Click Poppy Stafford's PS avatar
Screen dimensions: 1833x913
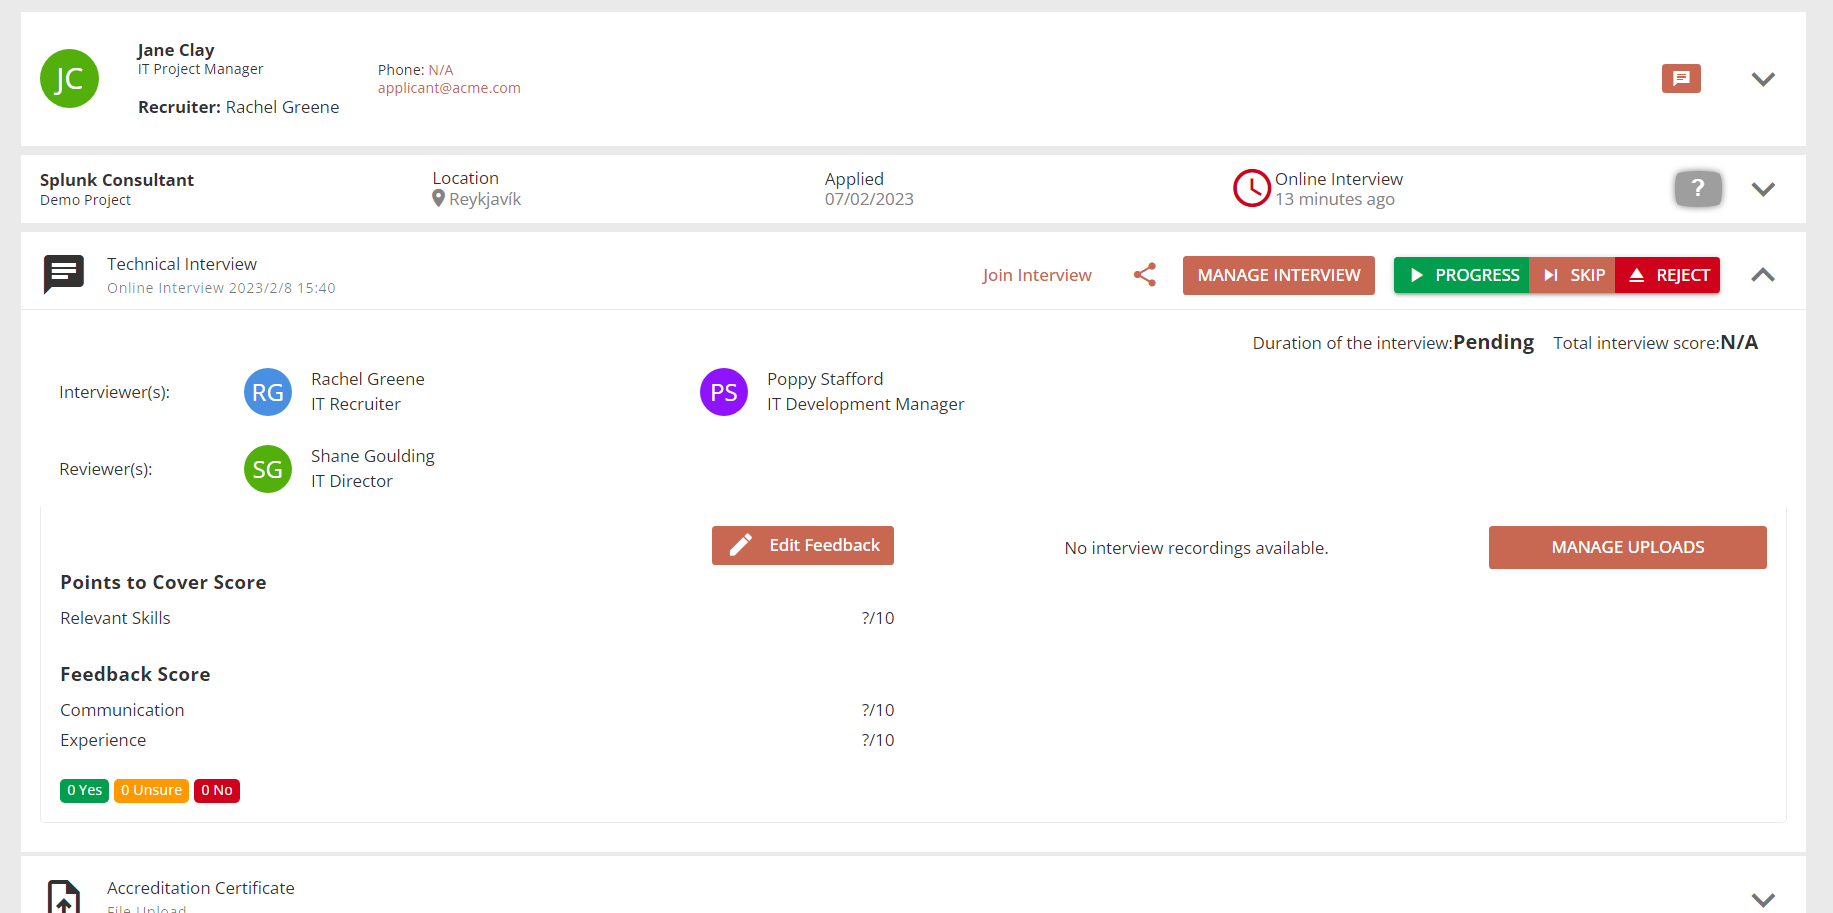(723, 392)
